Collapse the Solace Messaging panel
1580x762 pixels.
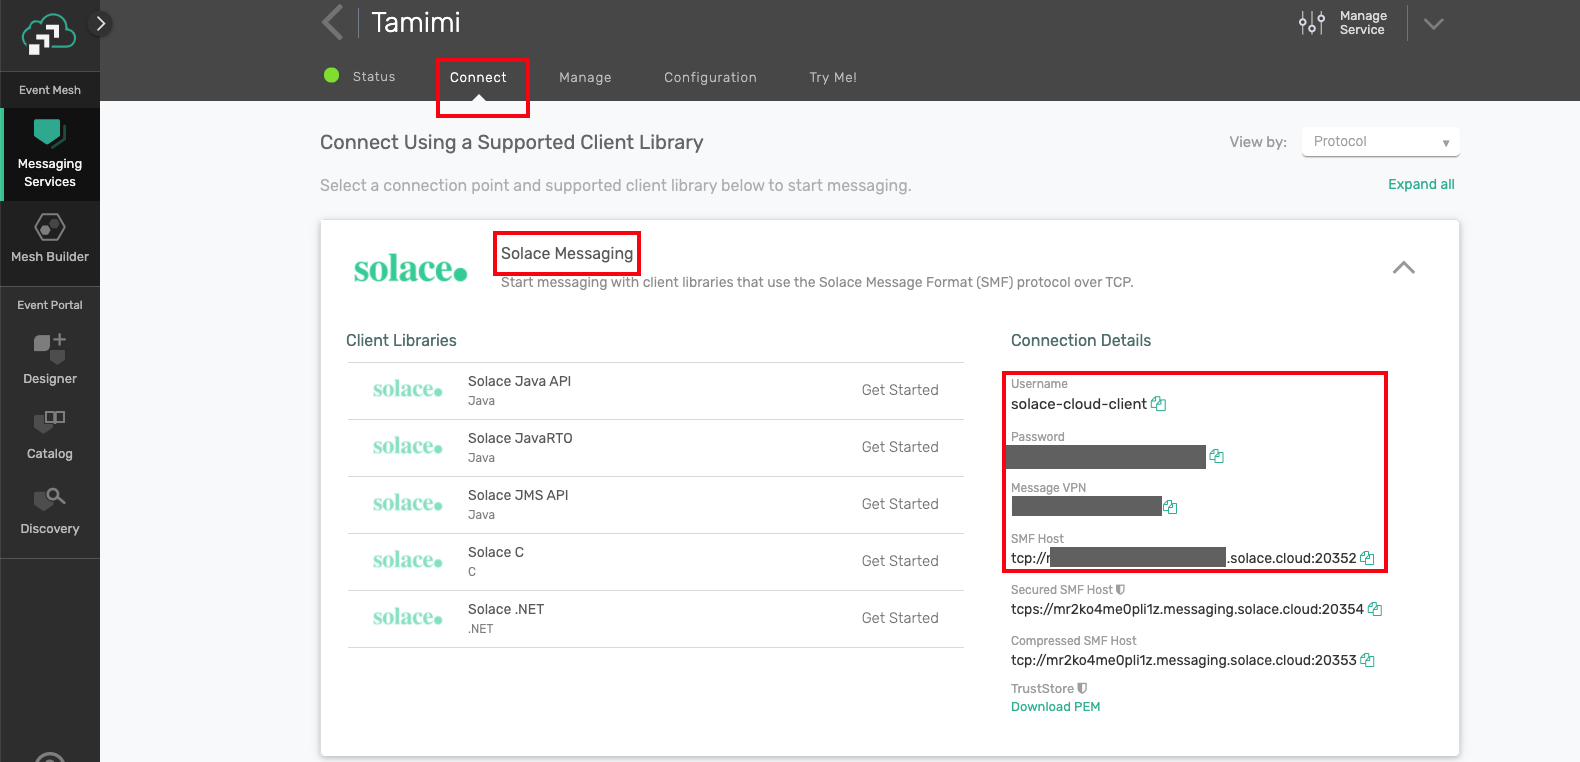point(1403,267)
